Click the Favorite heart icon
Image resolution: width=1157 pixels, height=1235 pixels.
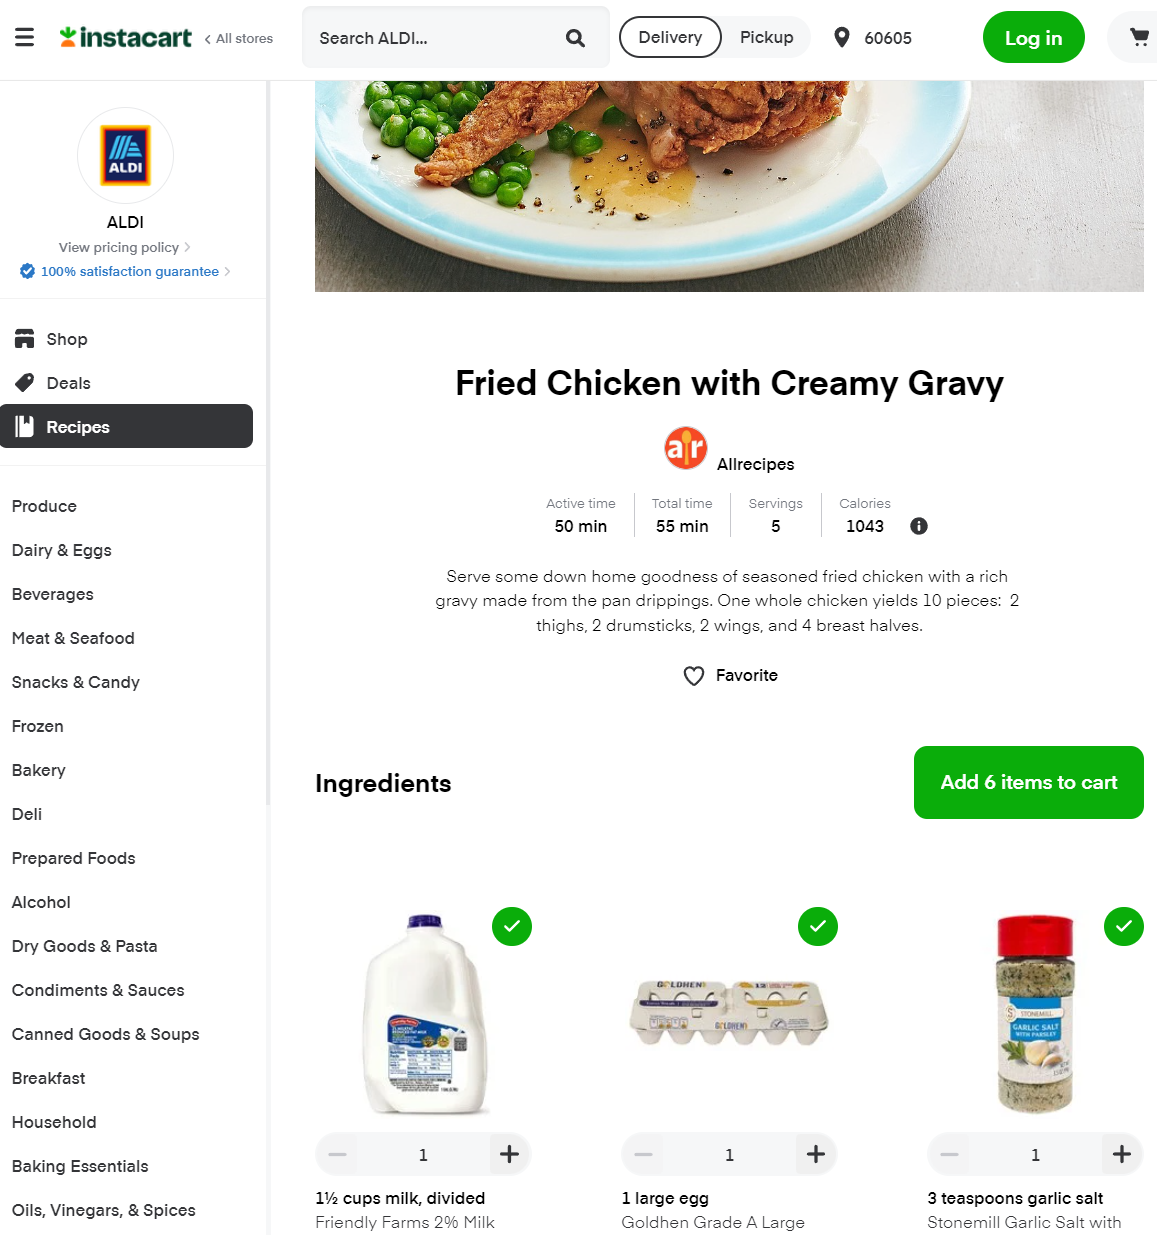pos(694,676)
